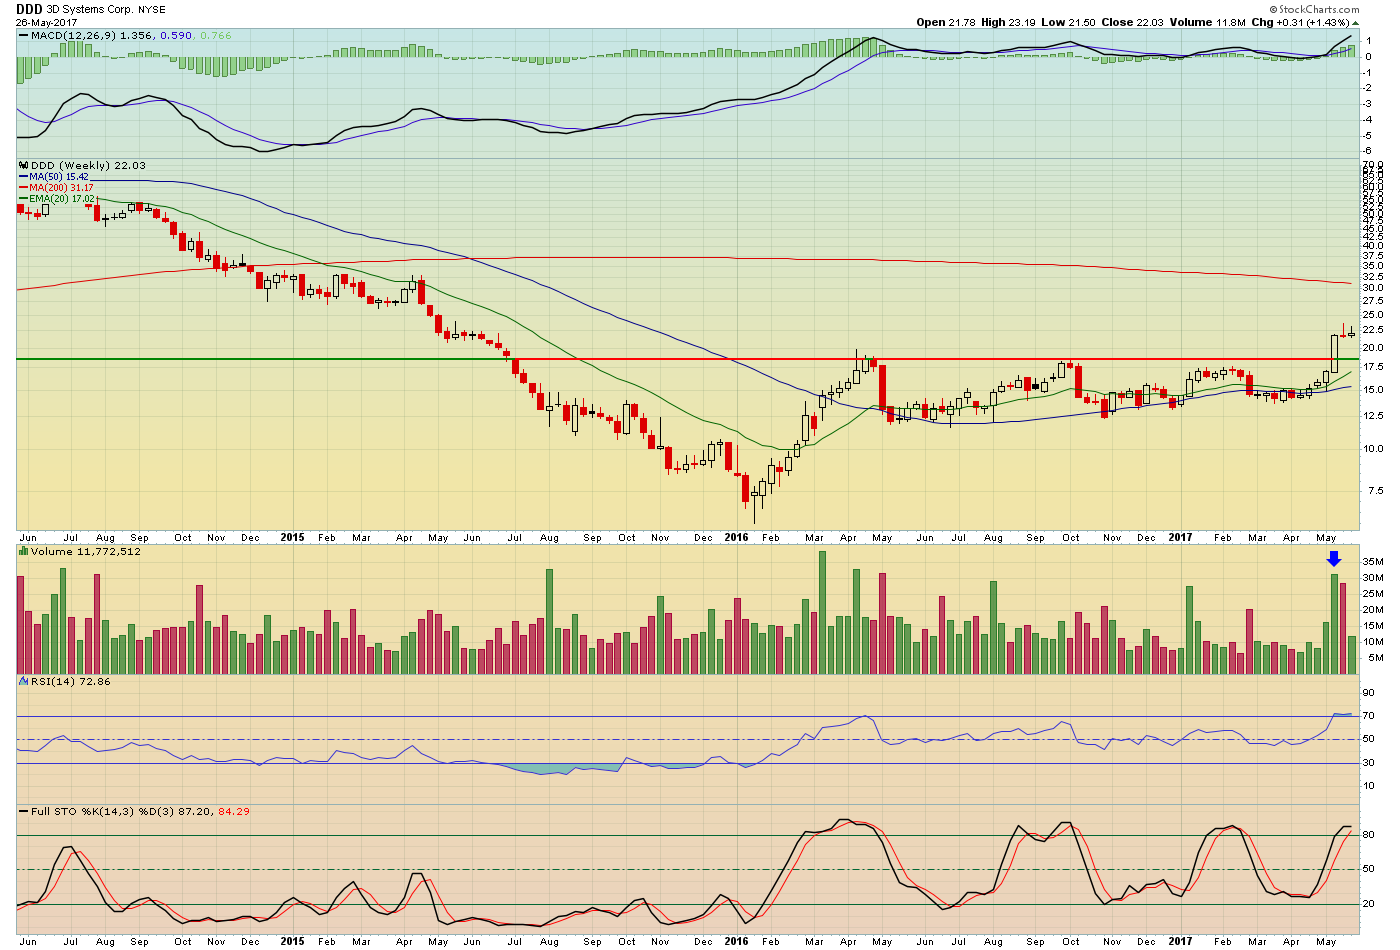Viewport: 1400px width, 950px height.
Task: Click "35M" on the volume axis
Action: pyautogui.click(x=1373, y=562)
